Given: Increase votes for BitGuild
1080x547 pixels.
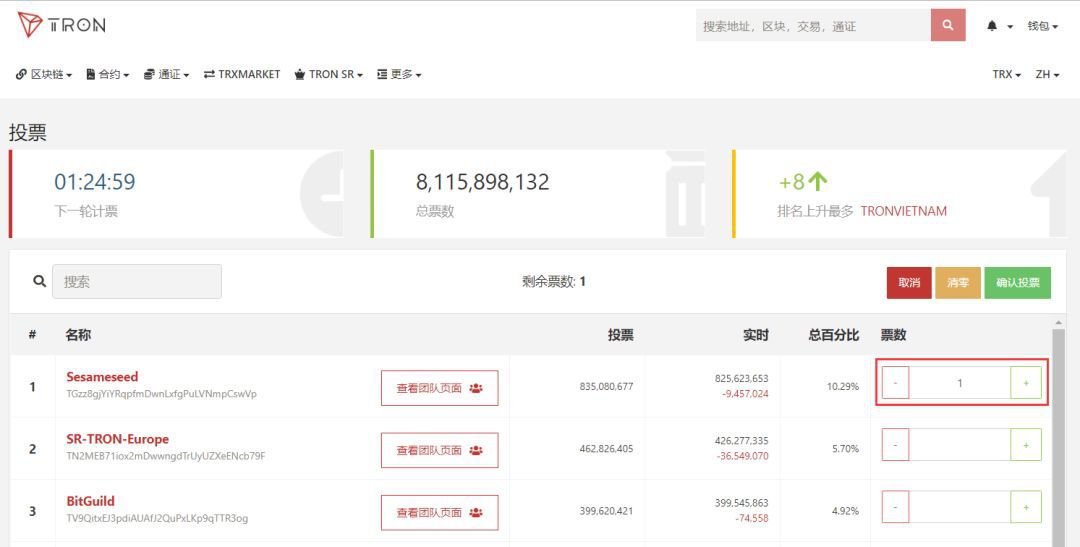Looking at the screenshot, I should (1026, 507).
